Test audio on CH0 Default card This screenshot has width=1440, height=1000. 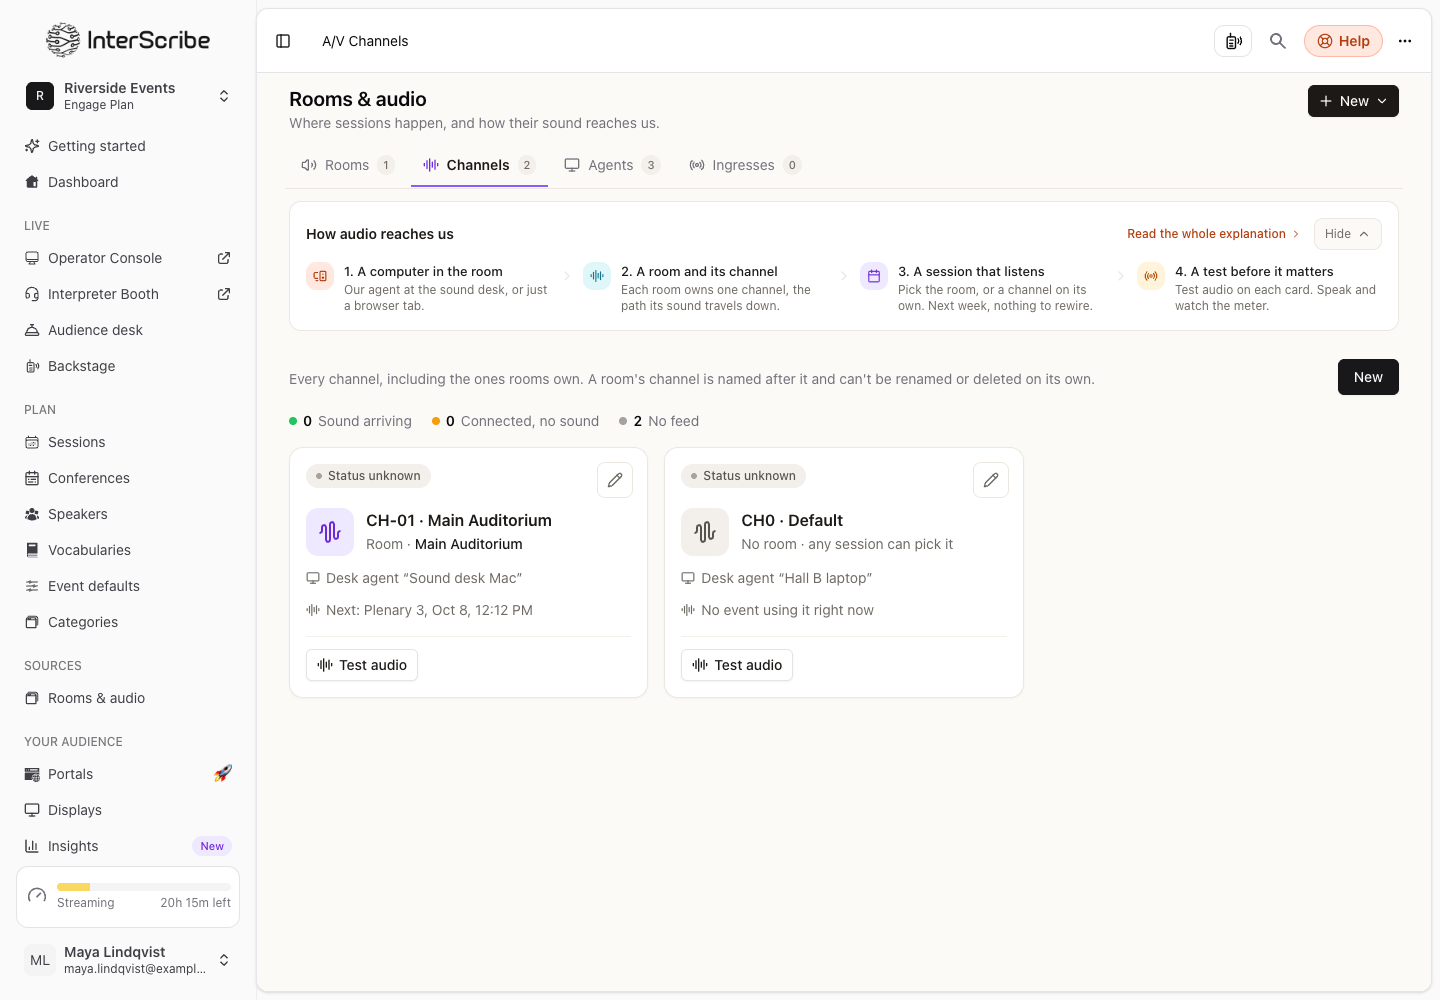(x=737, y=665)
